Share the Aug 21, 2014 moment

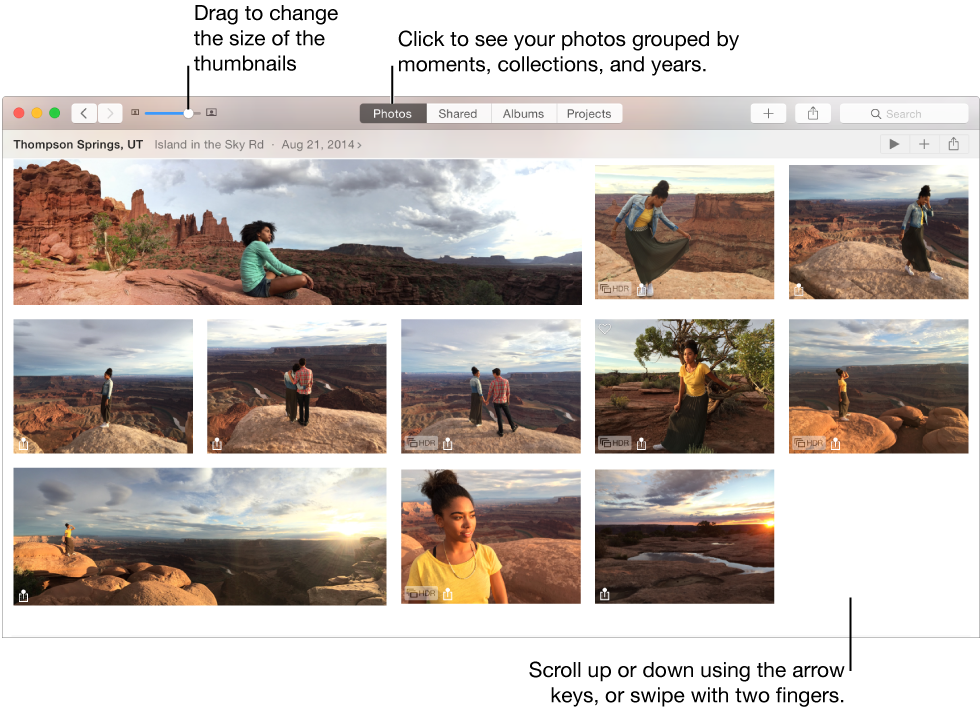click(x=953, y=144)
